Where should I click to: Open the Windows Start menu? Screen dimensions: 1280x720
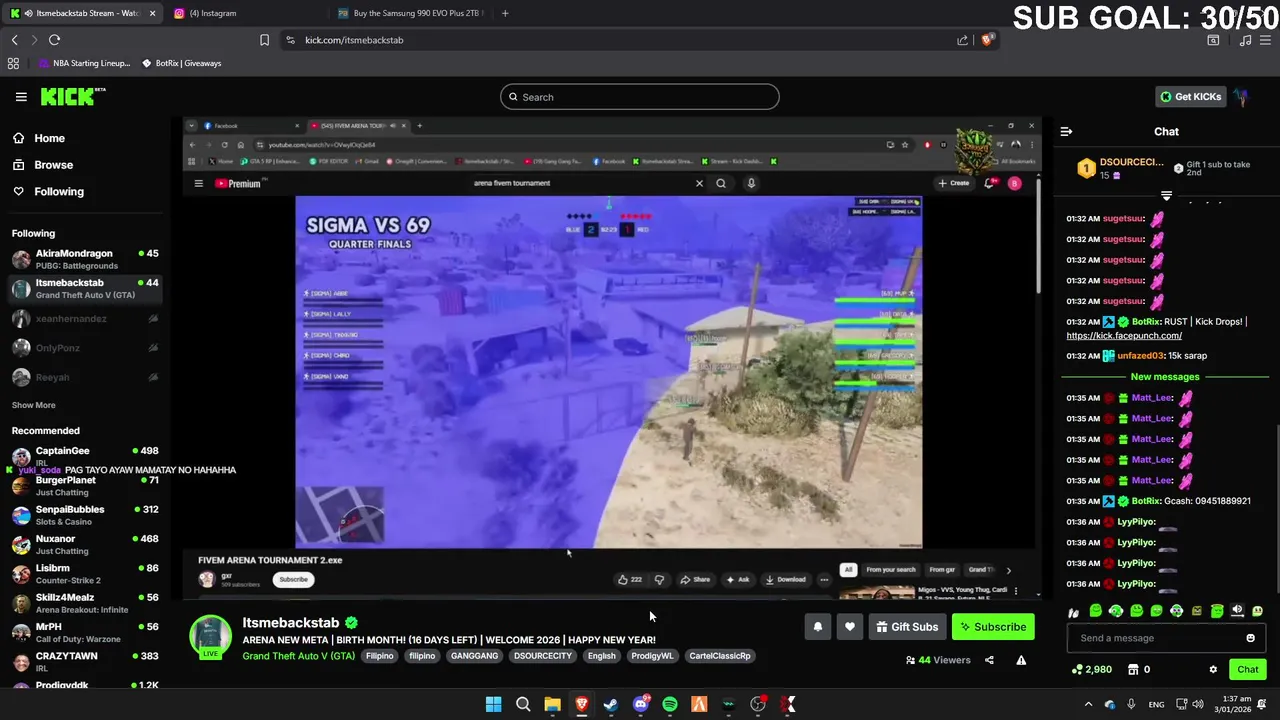pyautogui.click(x=493, y=705)
